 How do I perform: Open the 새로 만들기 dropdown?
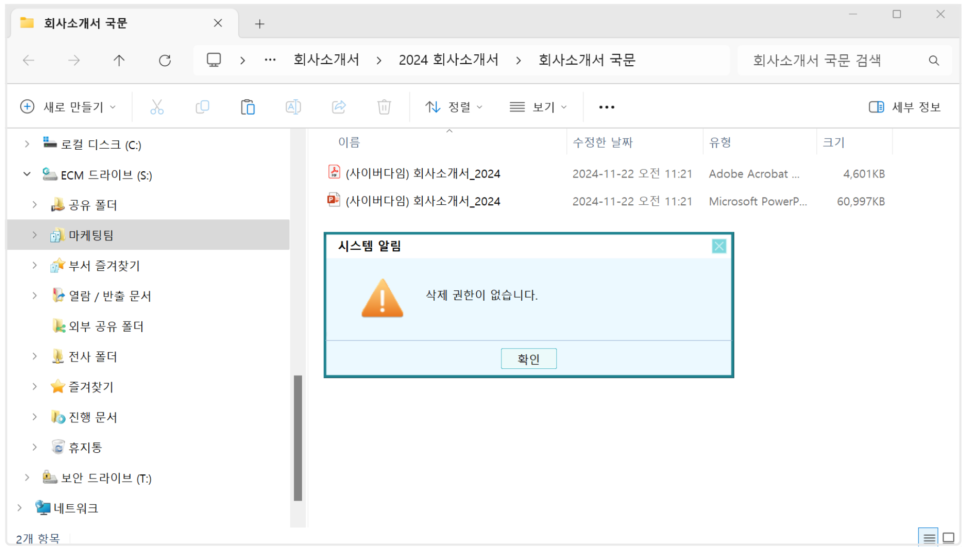[68, 107]
